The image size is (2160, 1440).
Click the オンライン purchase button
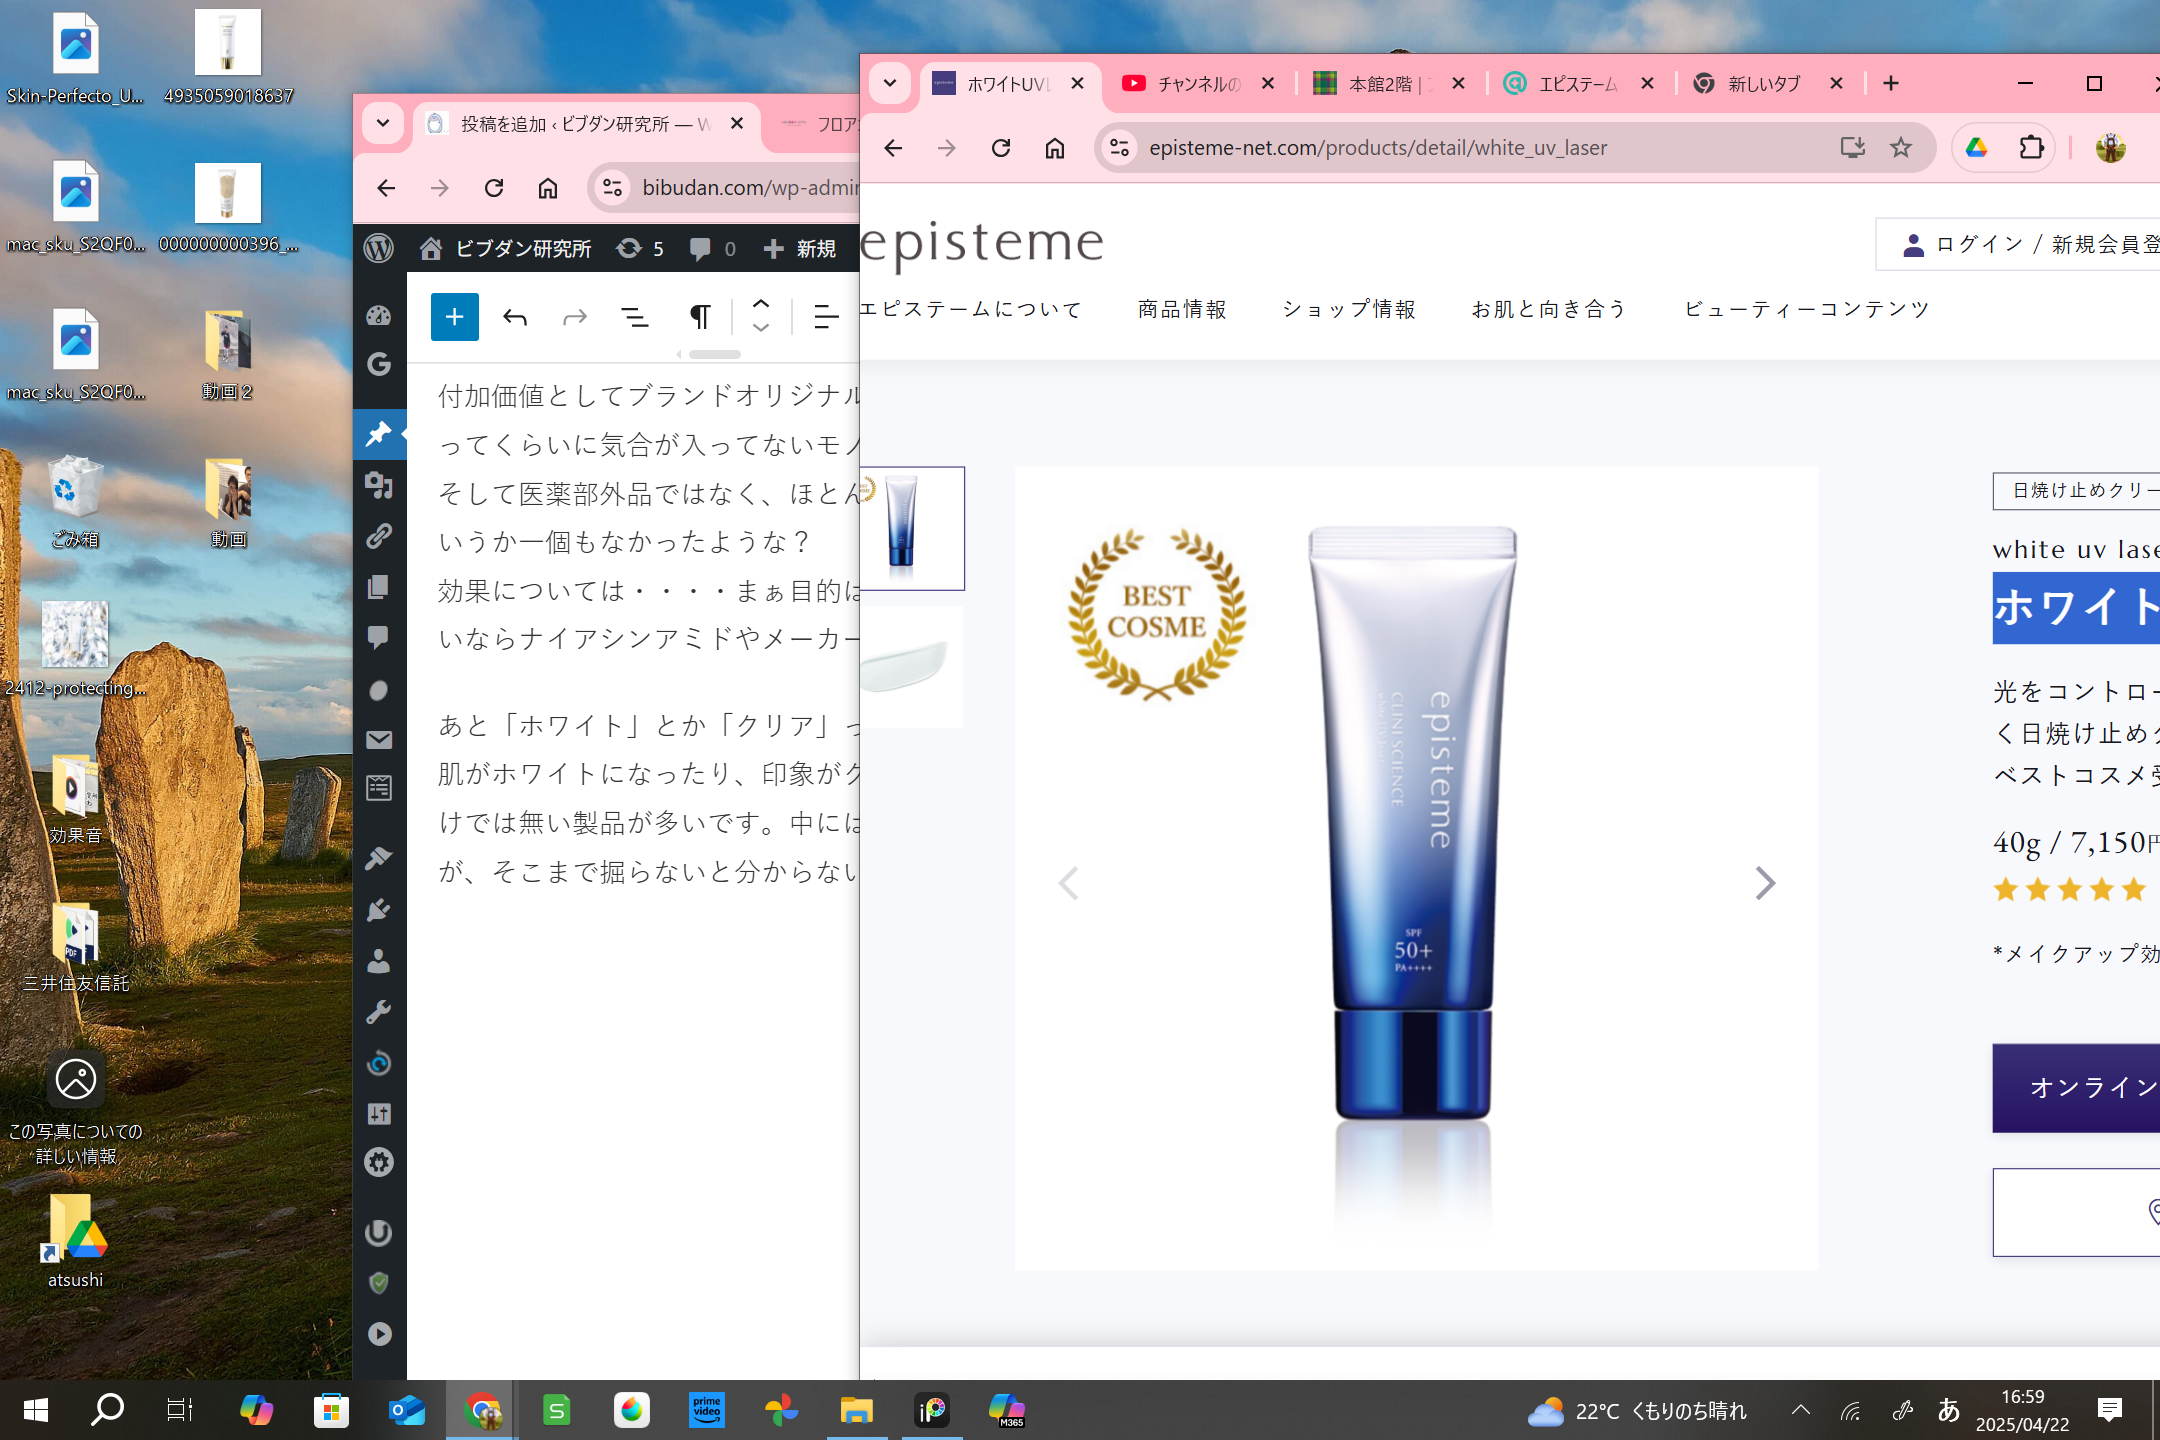2076,1088
